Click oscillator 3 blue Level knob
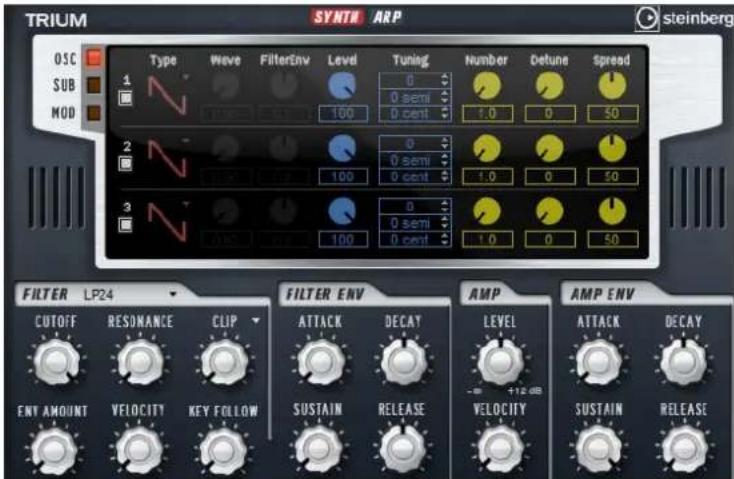Screen dimensions: 734x479 pos(342,211)
